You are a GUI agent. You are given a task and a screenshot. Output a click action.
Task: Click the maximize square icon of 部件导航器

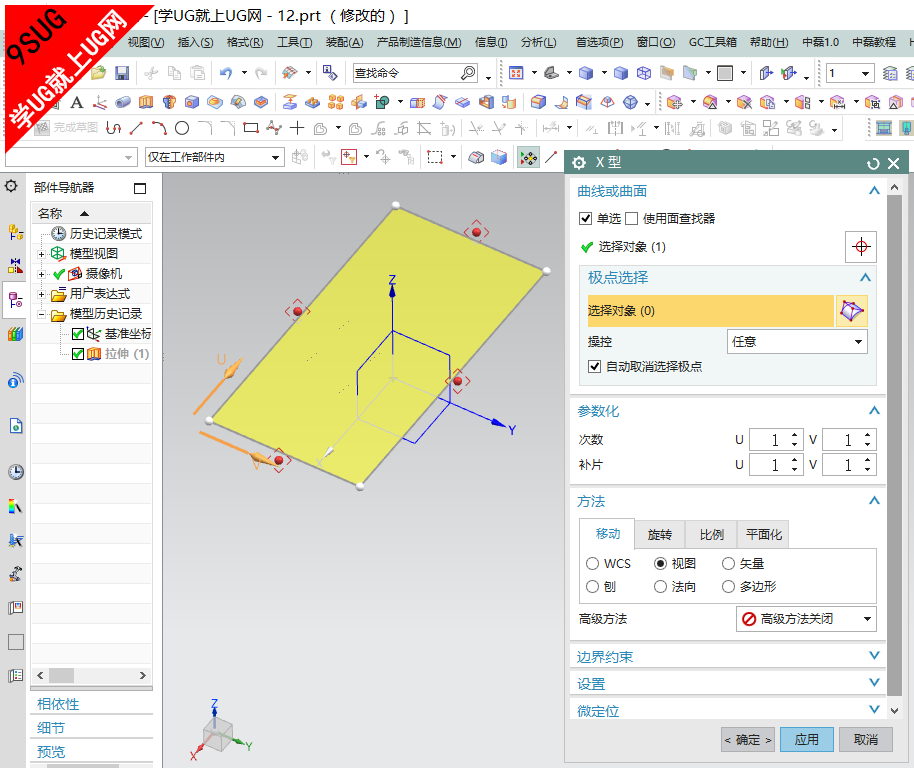pyautogui.click(x=140, y=188)
